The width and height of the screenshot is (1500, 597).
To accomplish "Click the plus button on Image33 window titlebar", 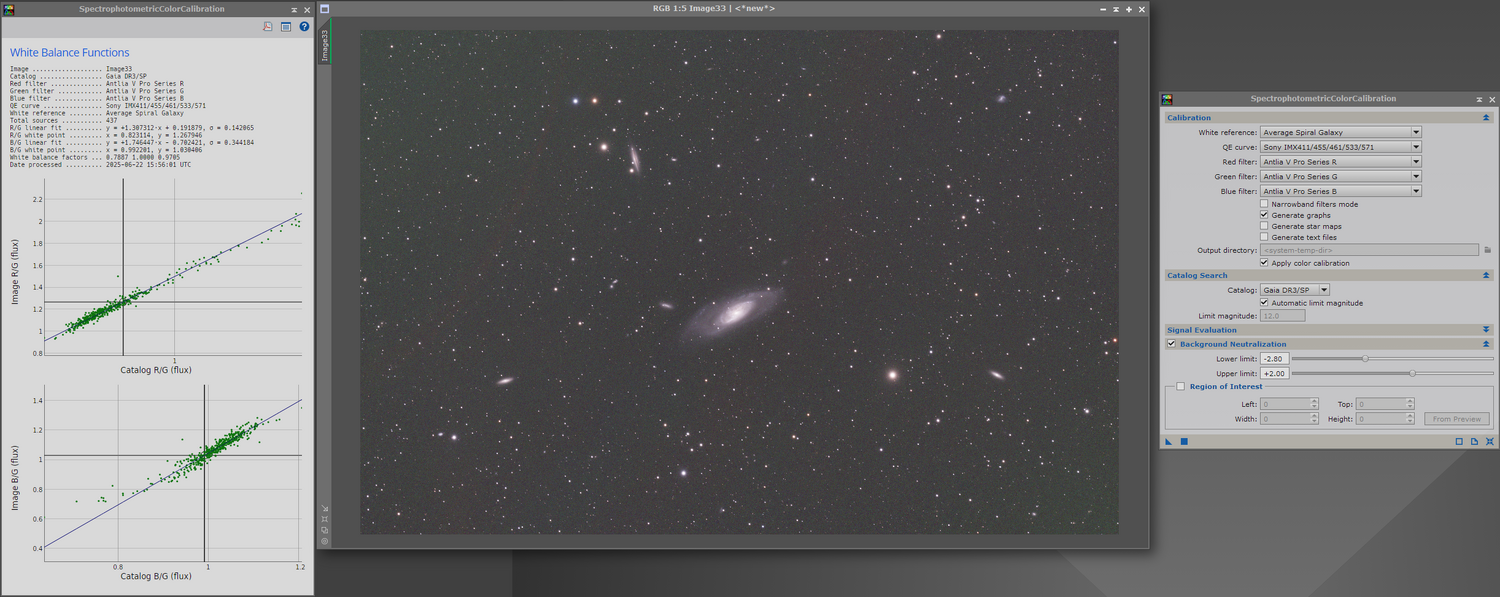I will click(x=1129, y=9).
